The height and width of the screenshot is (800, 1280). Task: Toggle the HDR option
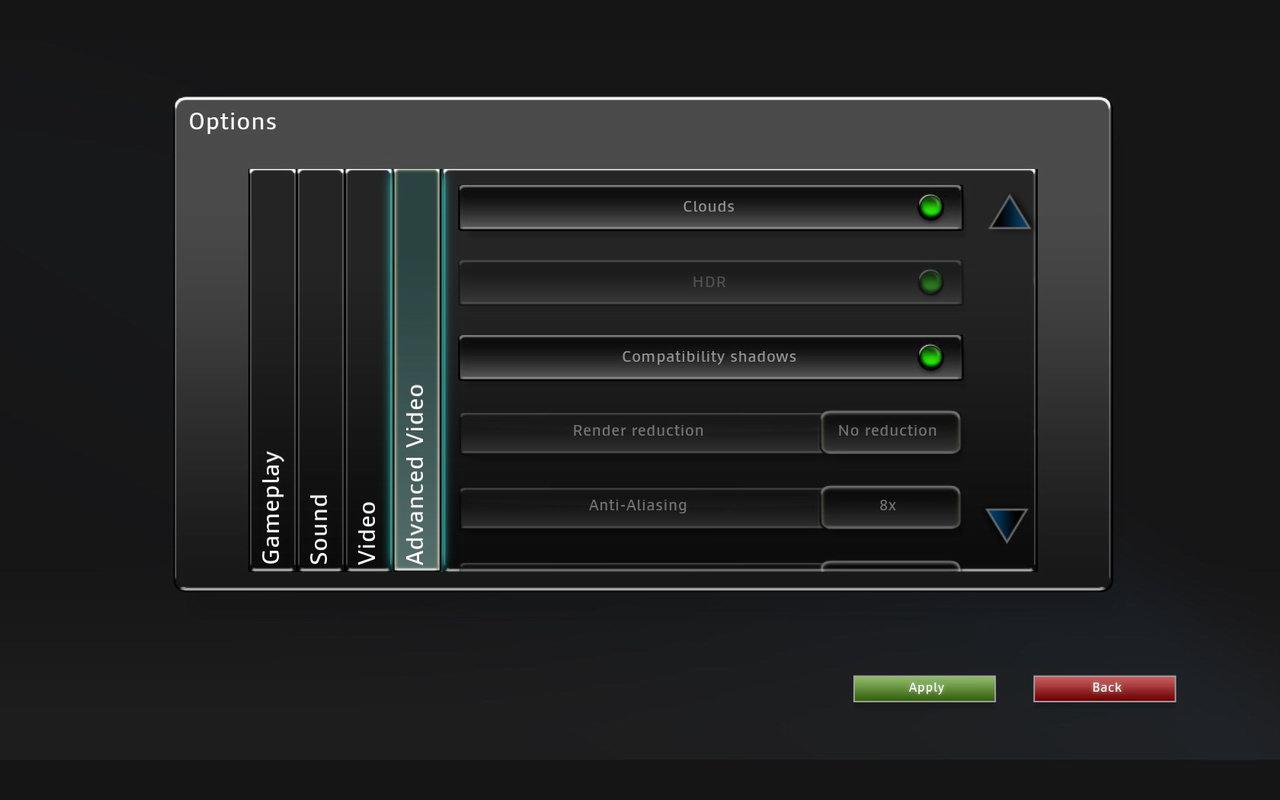pos(710,282)
